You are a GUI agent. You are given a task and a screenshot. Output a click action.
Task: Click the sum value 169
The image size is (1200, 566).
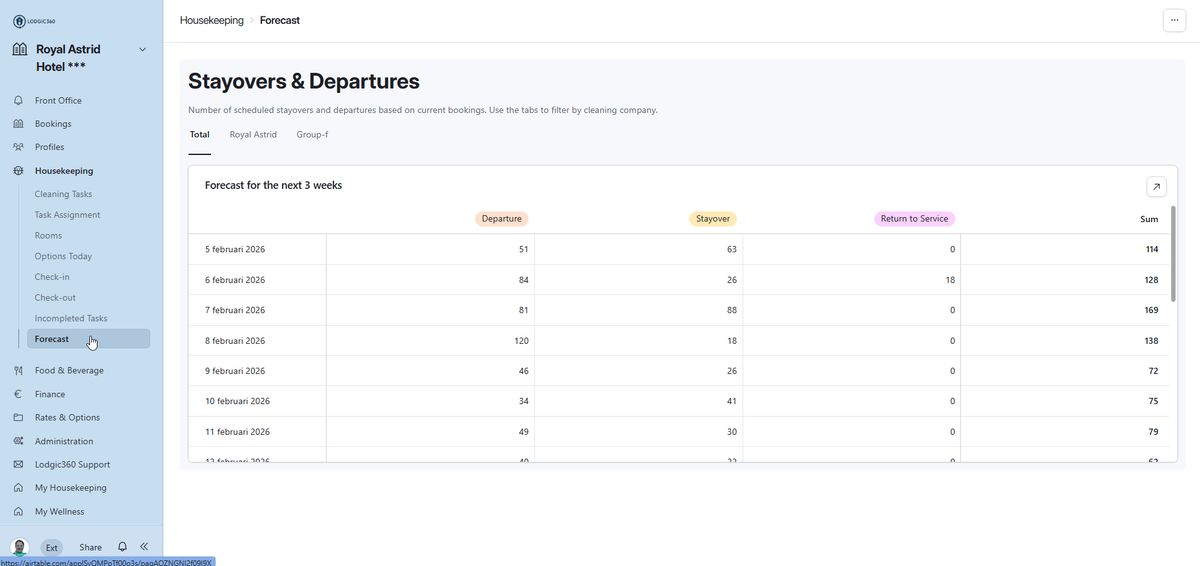1151,310
